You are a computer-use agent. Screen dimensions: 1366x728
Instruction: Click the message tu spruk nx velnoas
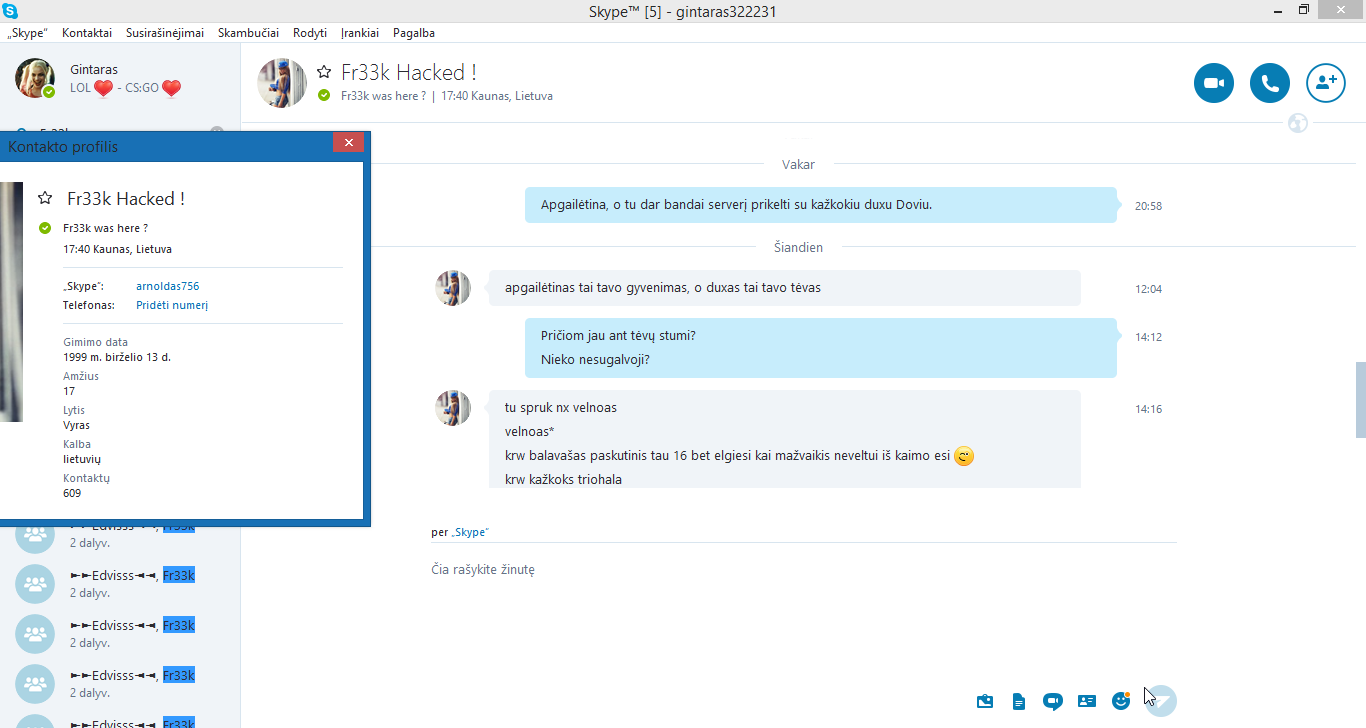pos(561,408)
